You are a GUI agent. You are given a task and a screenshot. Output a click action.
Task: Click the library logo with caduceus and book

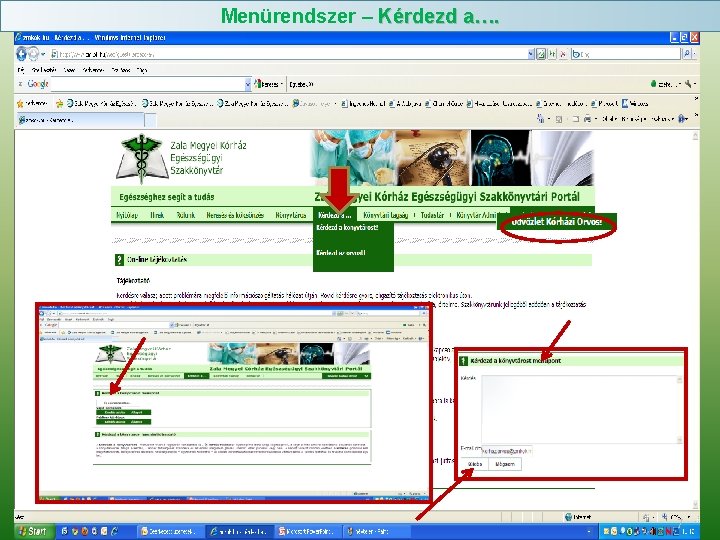click(142, 158)
